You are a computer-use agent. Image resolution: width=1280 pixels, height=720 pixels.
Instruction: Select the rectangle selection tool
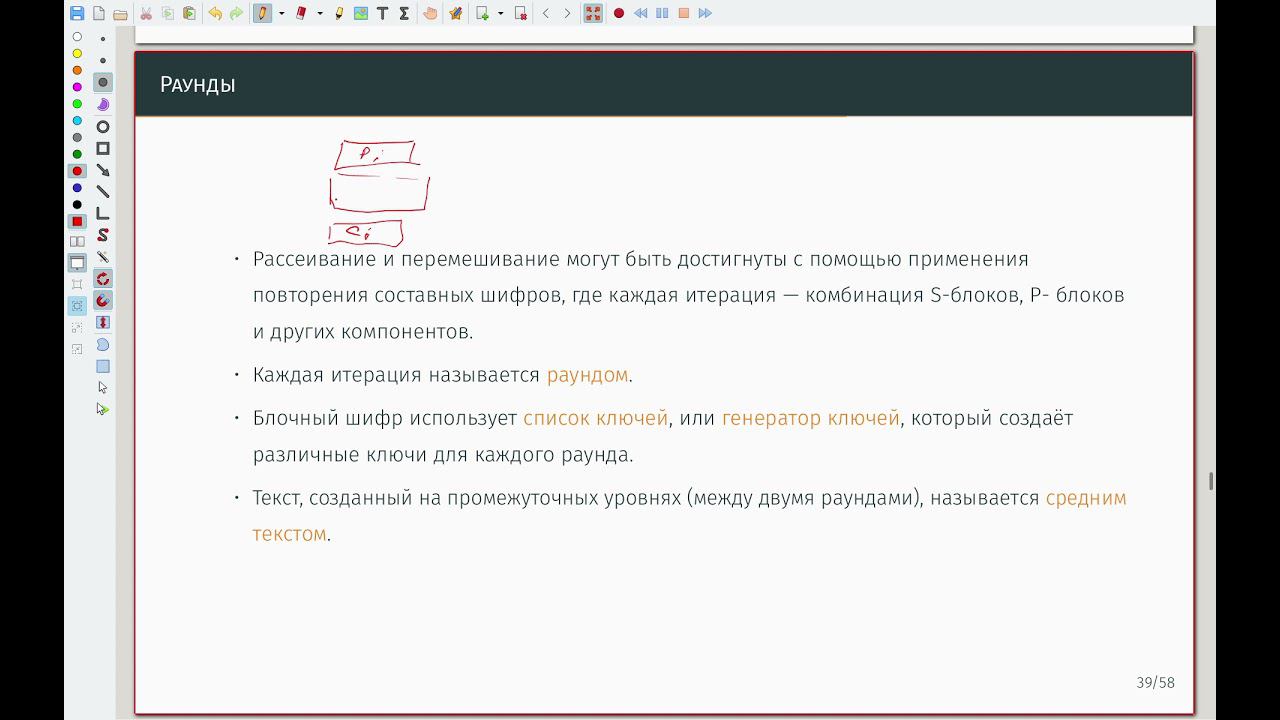pos(103,366)
